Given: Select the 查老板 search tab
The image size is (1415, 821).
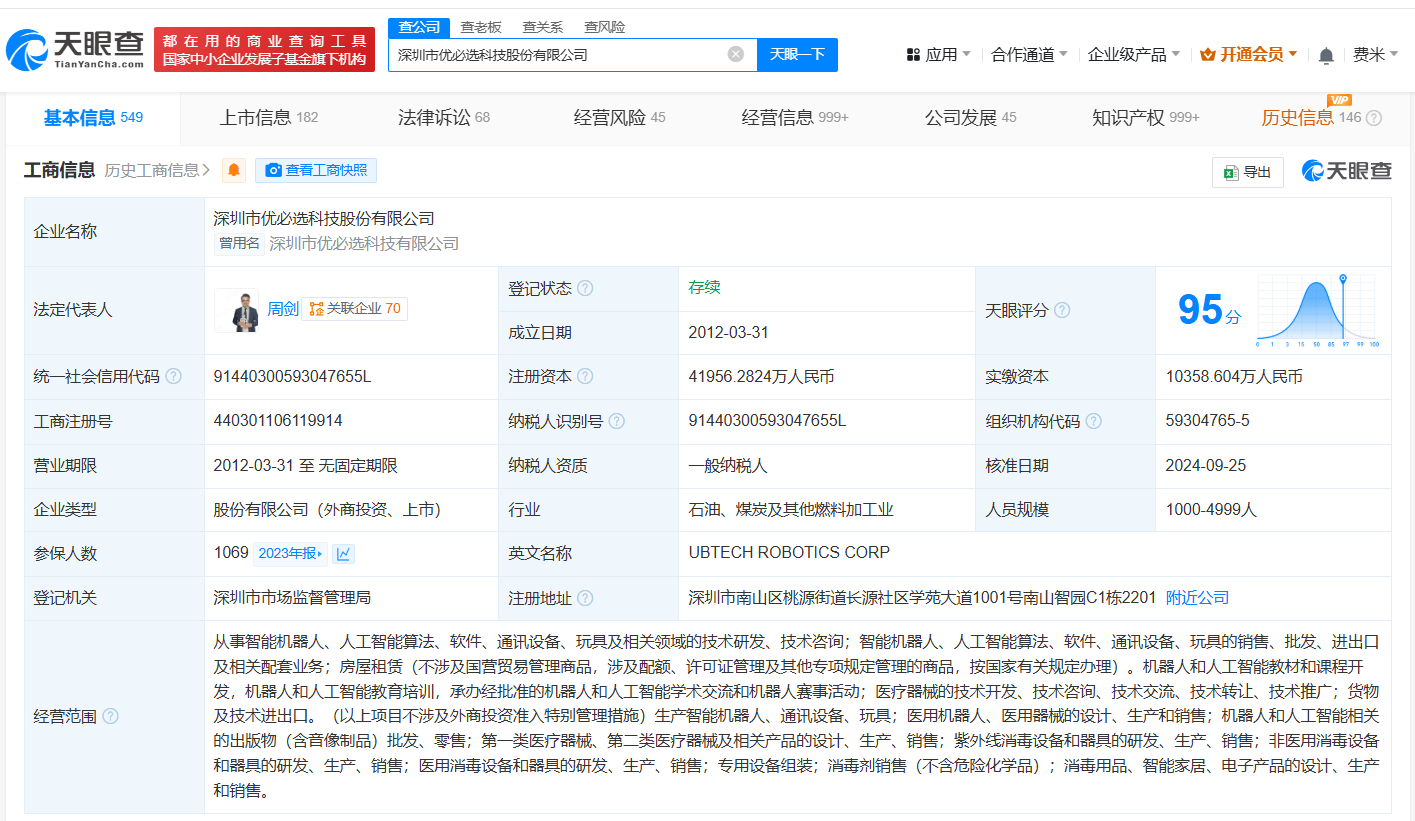Looking at the screenshot, I should 480,27.
